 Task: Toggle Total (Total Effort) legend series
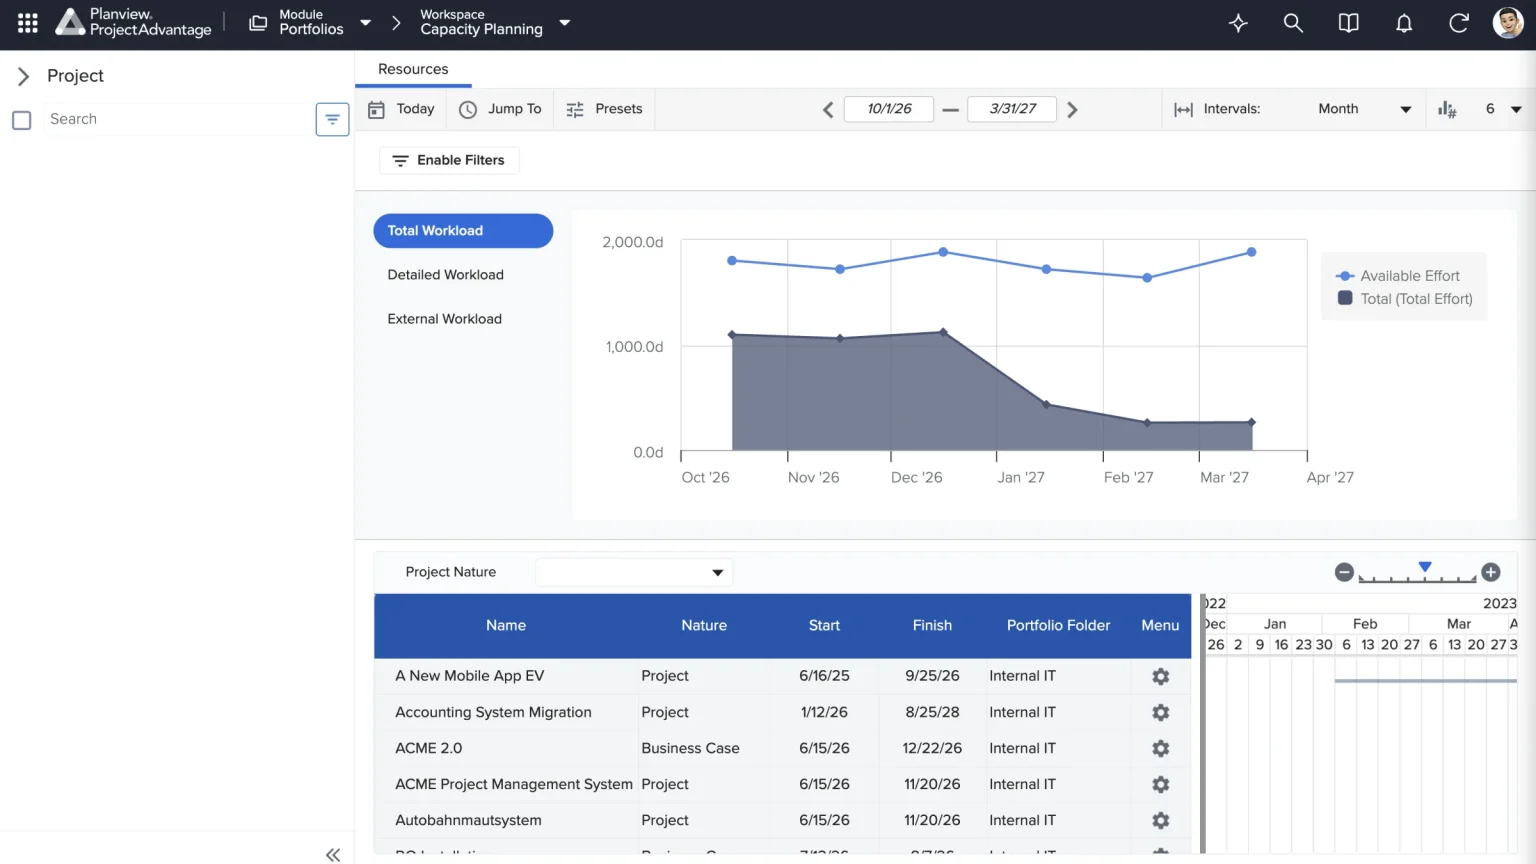click(1405, 299)
